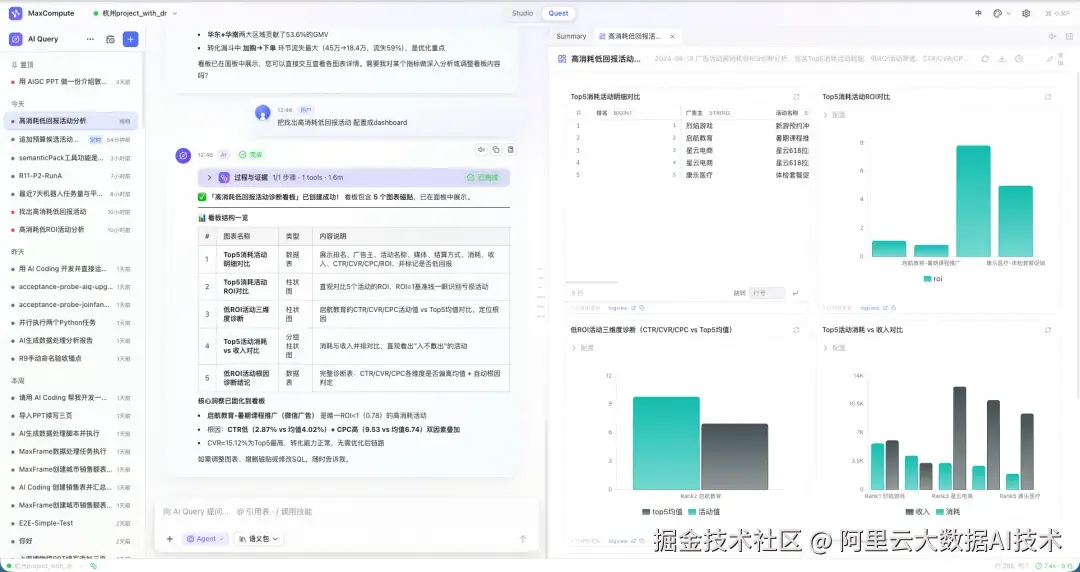Click the dashboard grid icon by title
Image resolution: width=1080 pixels, height=572 pixels.
point(562,59)
